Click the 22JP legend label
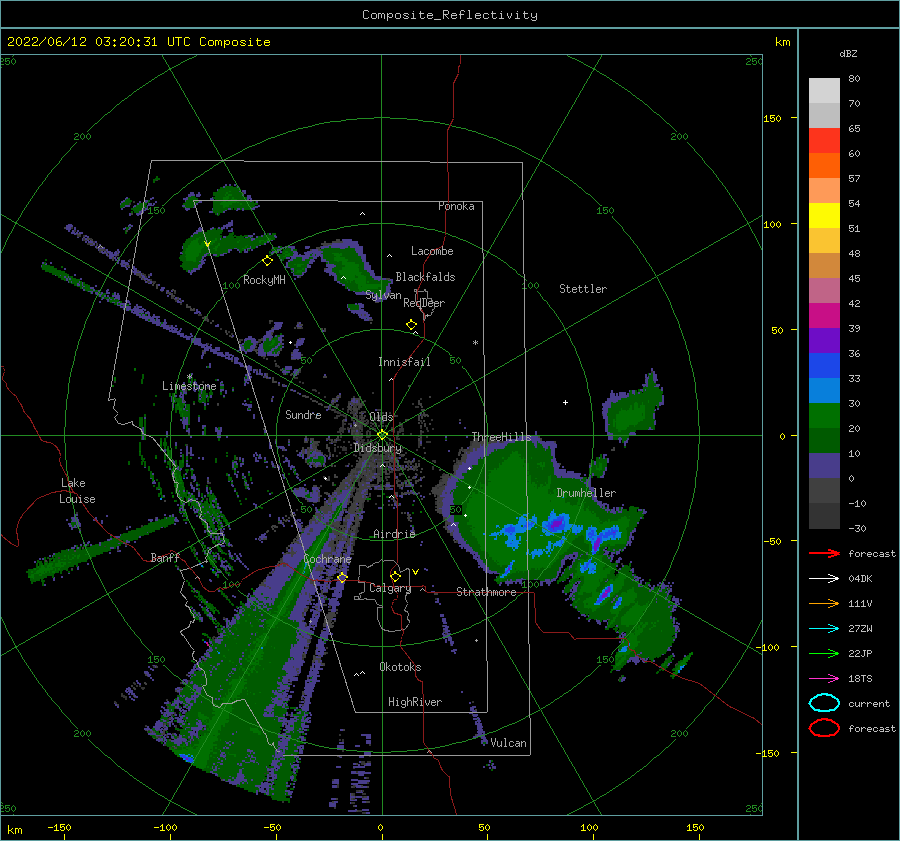Screen dimensions: 900x841 [860, 653]
